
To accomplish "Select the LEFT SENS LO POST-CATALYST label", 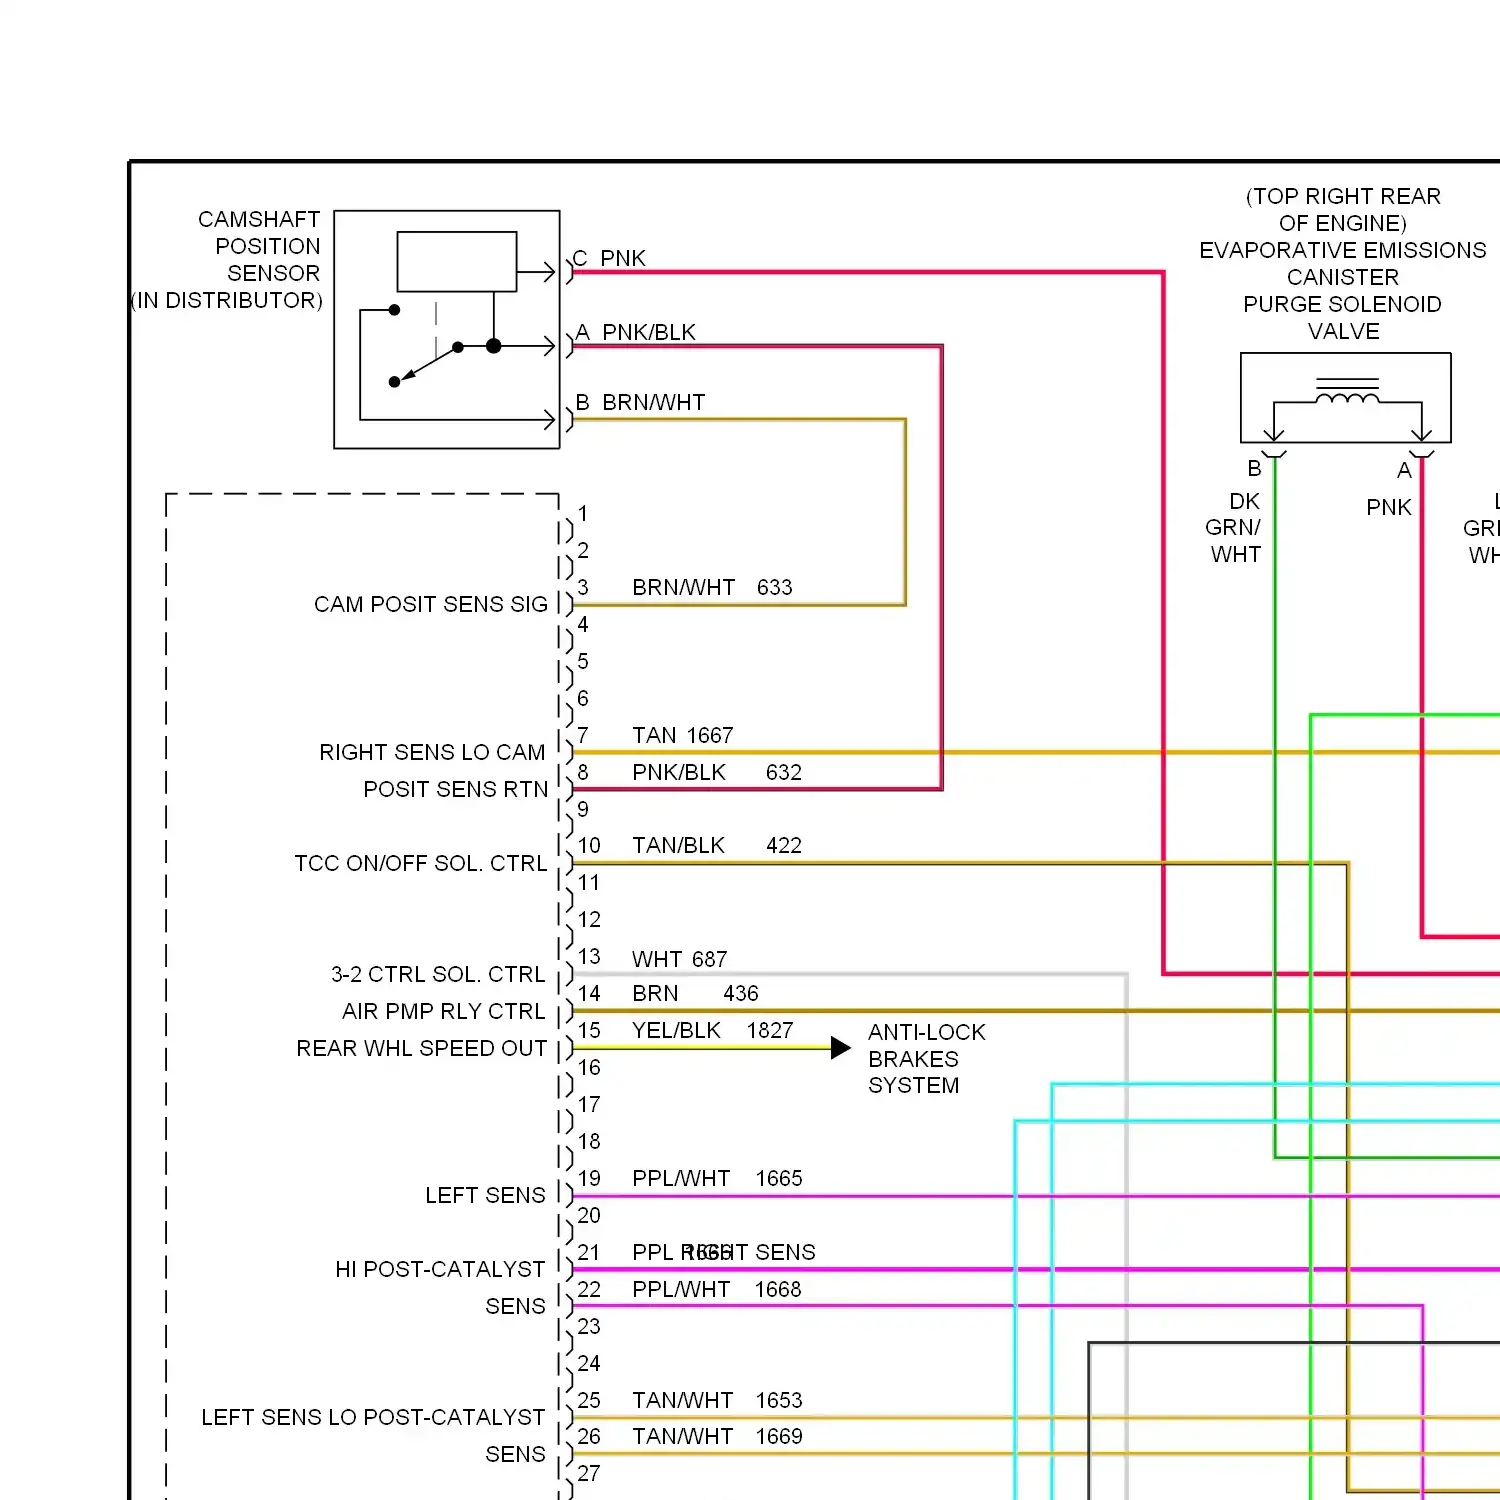I will (x=373, y=1417).
